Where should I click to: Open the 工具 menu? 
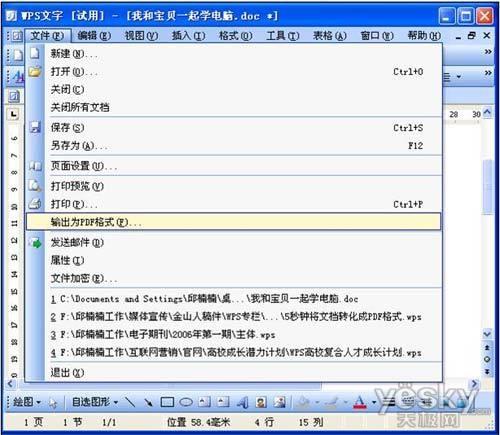click(283, 35)
